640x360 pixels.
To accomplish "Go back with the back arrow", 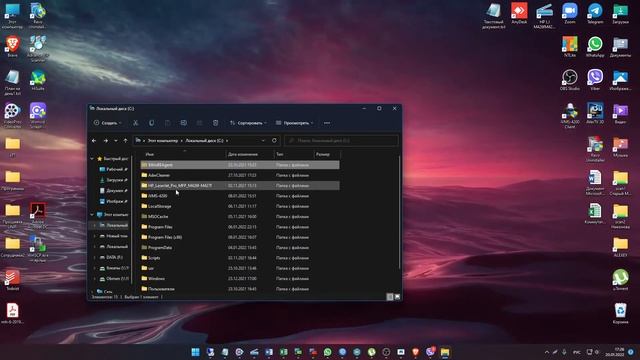I will point(94,140).
